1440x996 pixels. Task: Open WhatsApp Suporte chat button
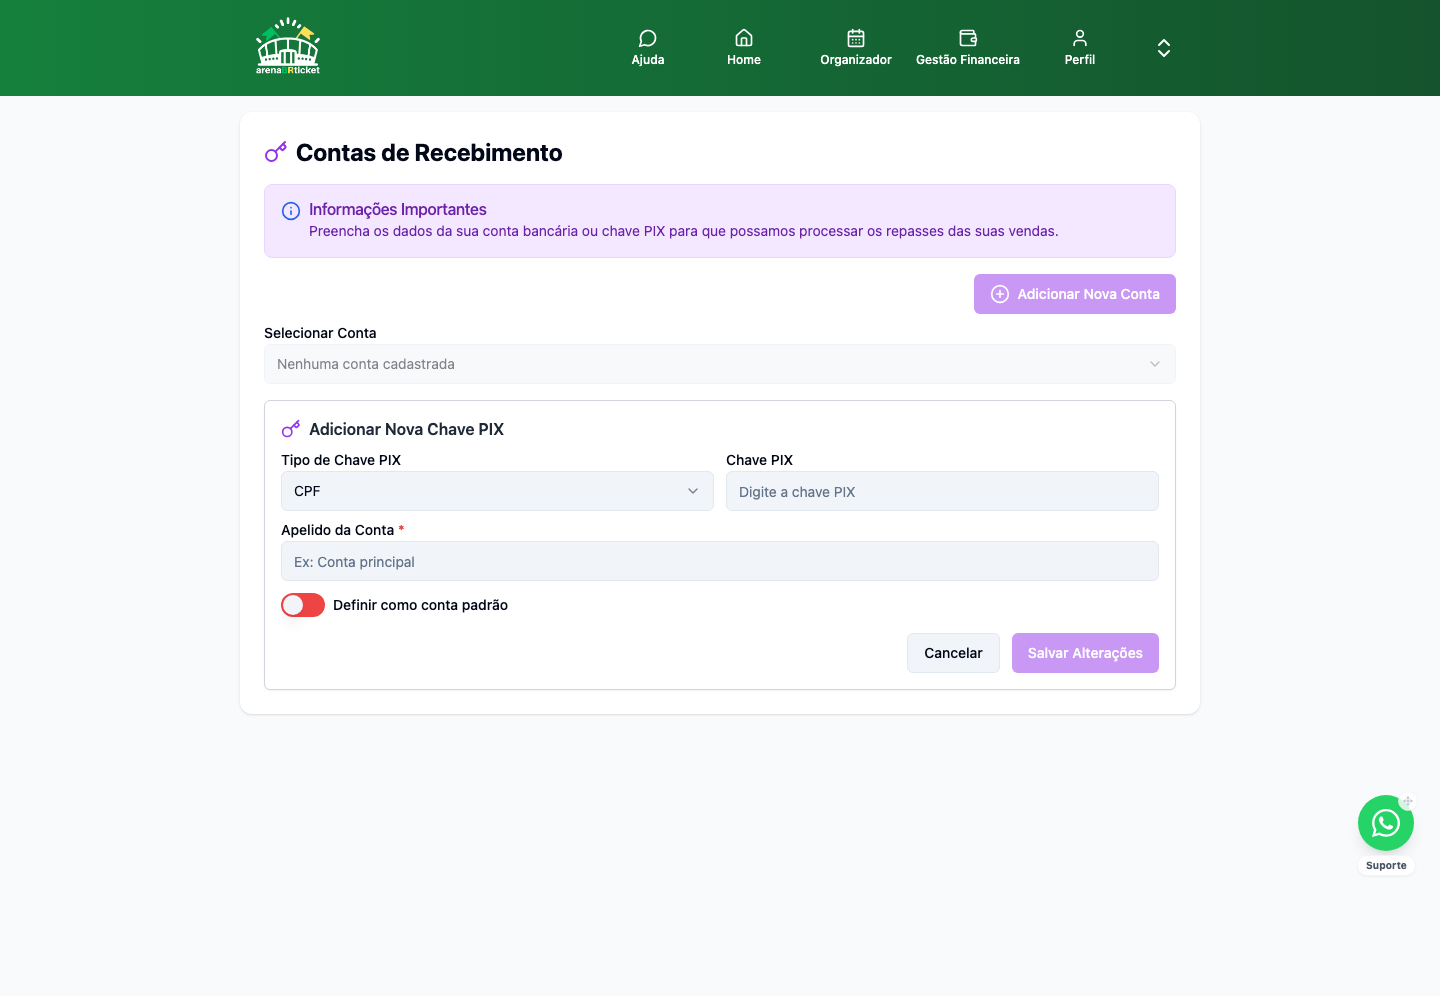[1386, 823]
